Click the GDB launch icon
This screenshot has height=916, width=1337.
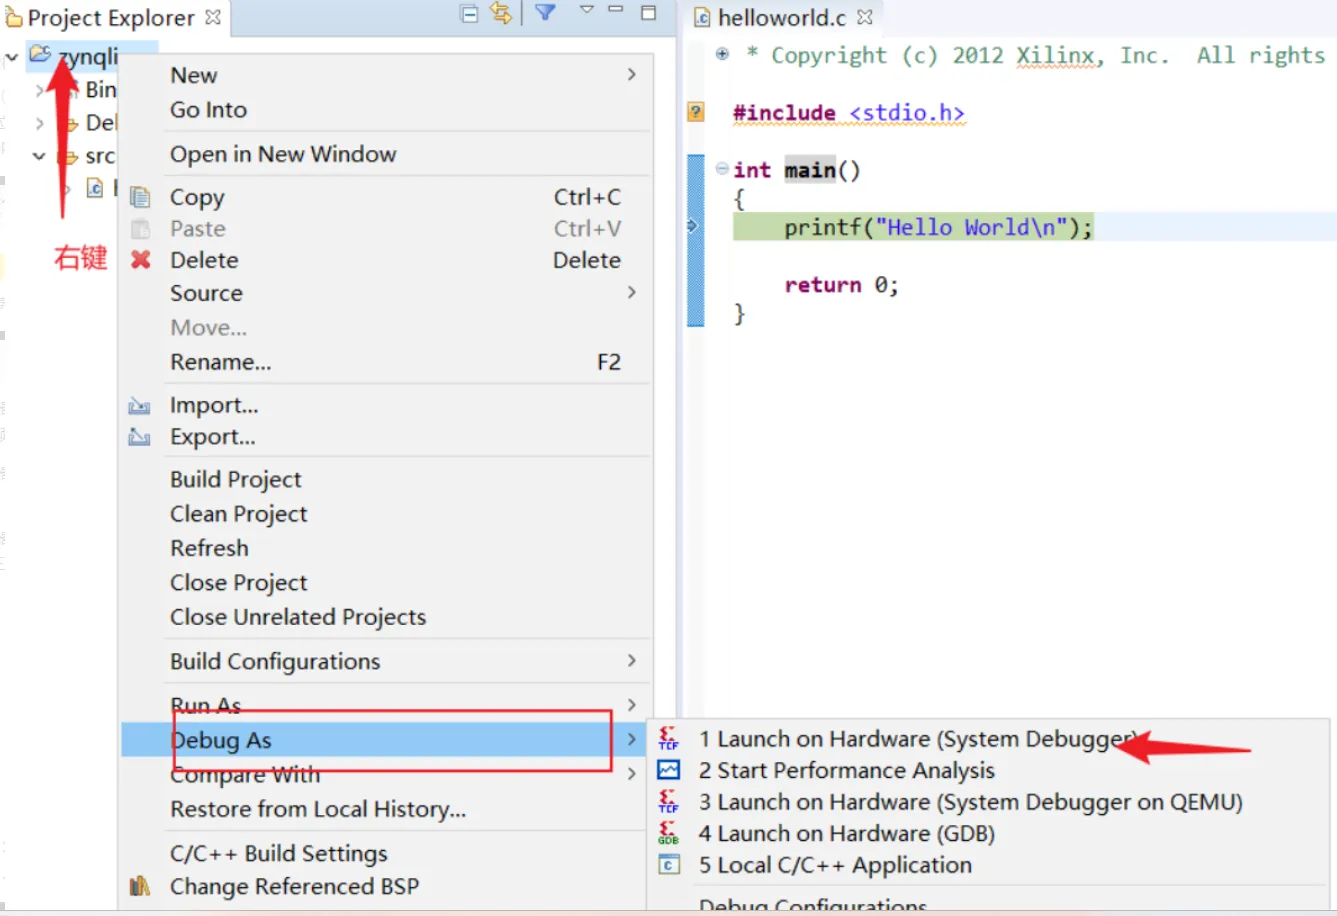point(668,833)
